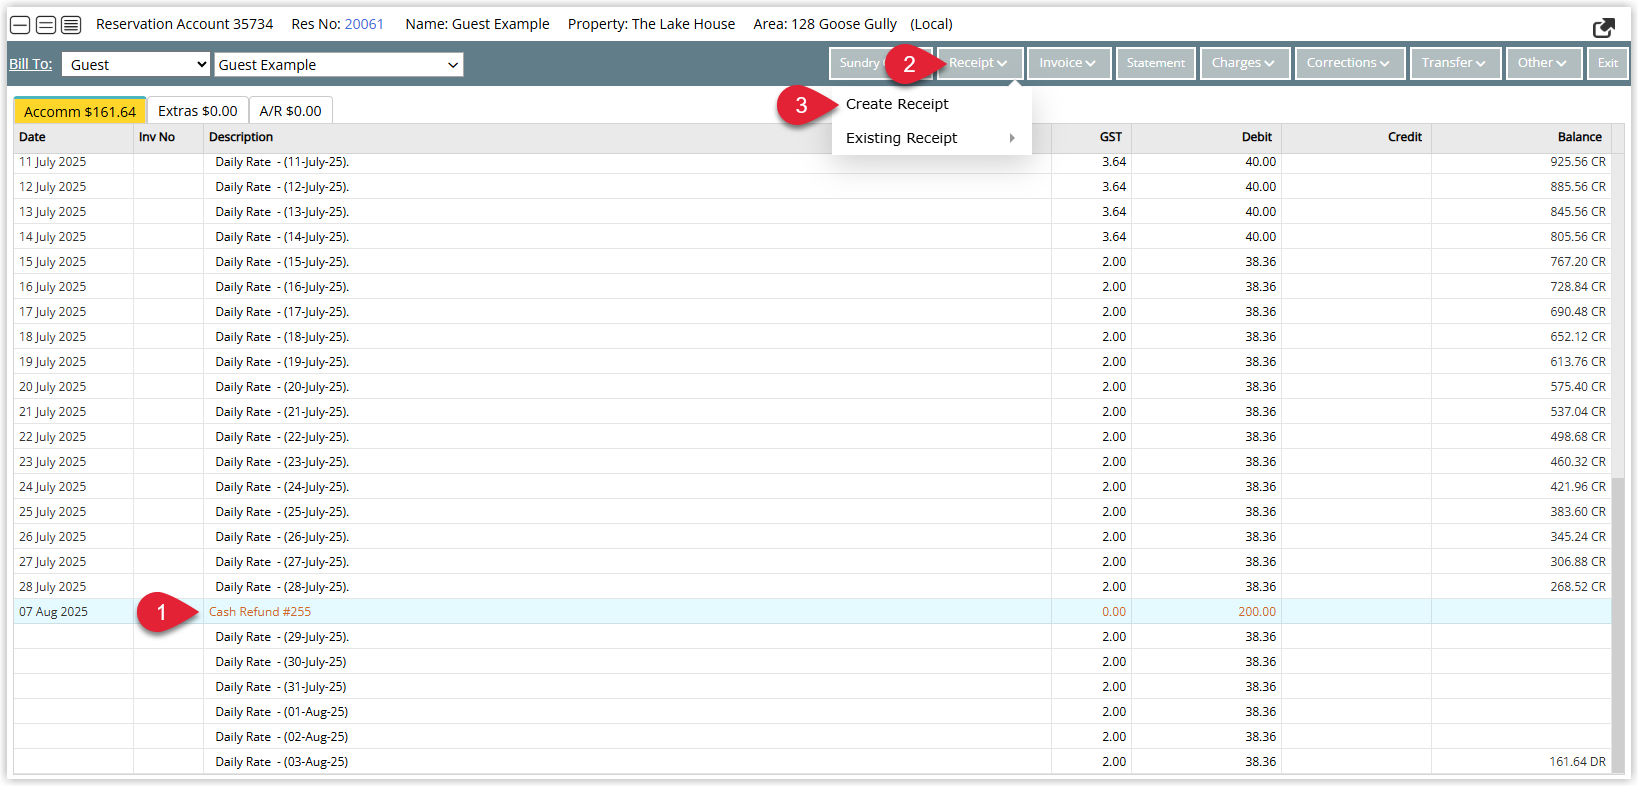Select the Daily Rate (01-Aug-25) description
Image resolution: width=1639 pixels, height=787 pixels.
pyautogui.click(x=282, y=712)
